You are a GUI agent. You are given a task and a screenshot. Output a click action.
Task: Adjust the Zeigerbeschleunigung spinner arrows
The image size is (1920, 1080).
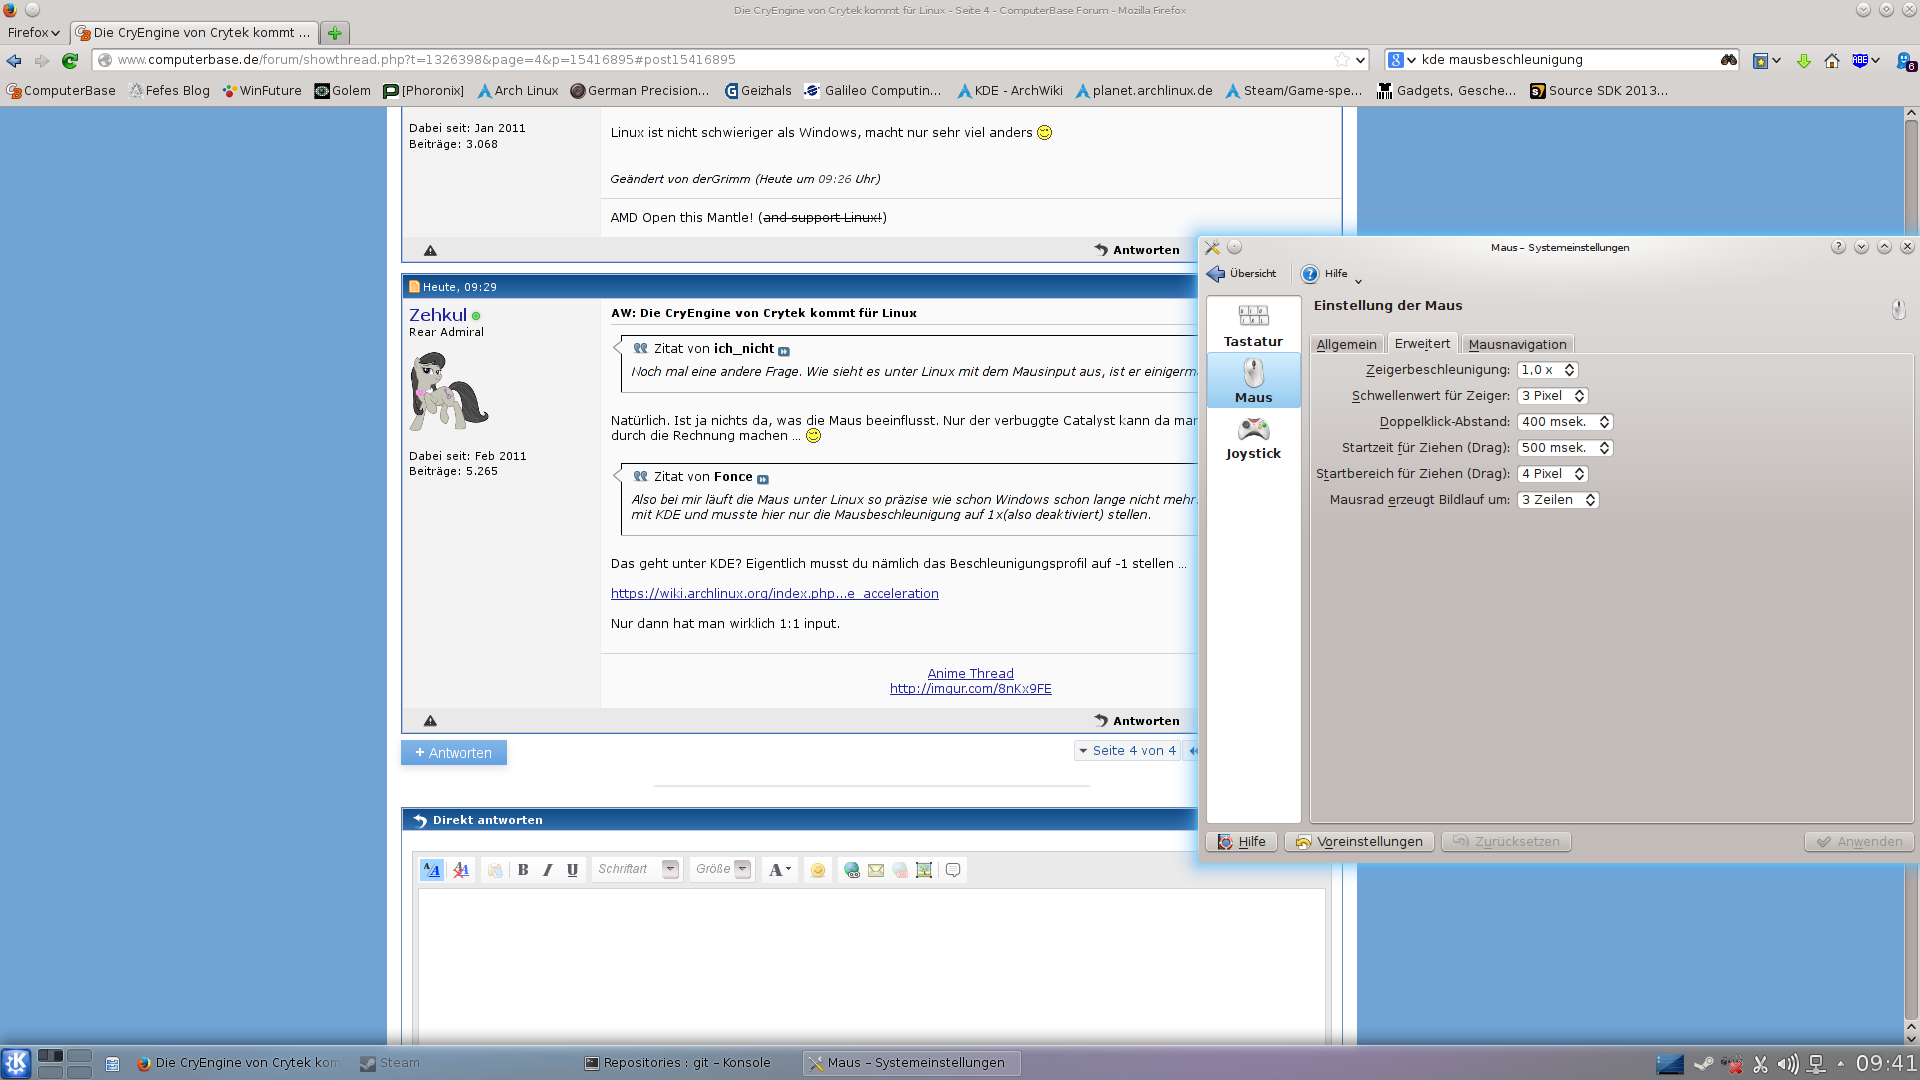tap(1569, 370)
